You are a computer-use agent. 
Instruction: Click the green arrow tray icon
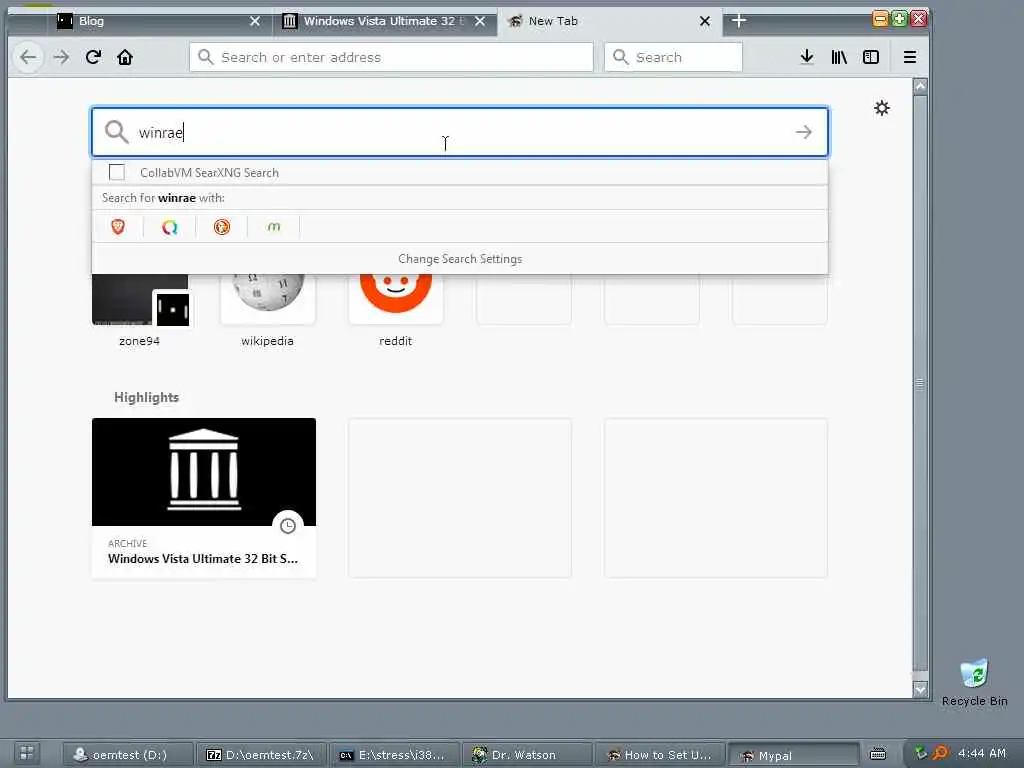[921, 753]
